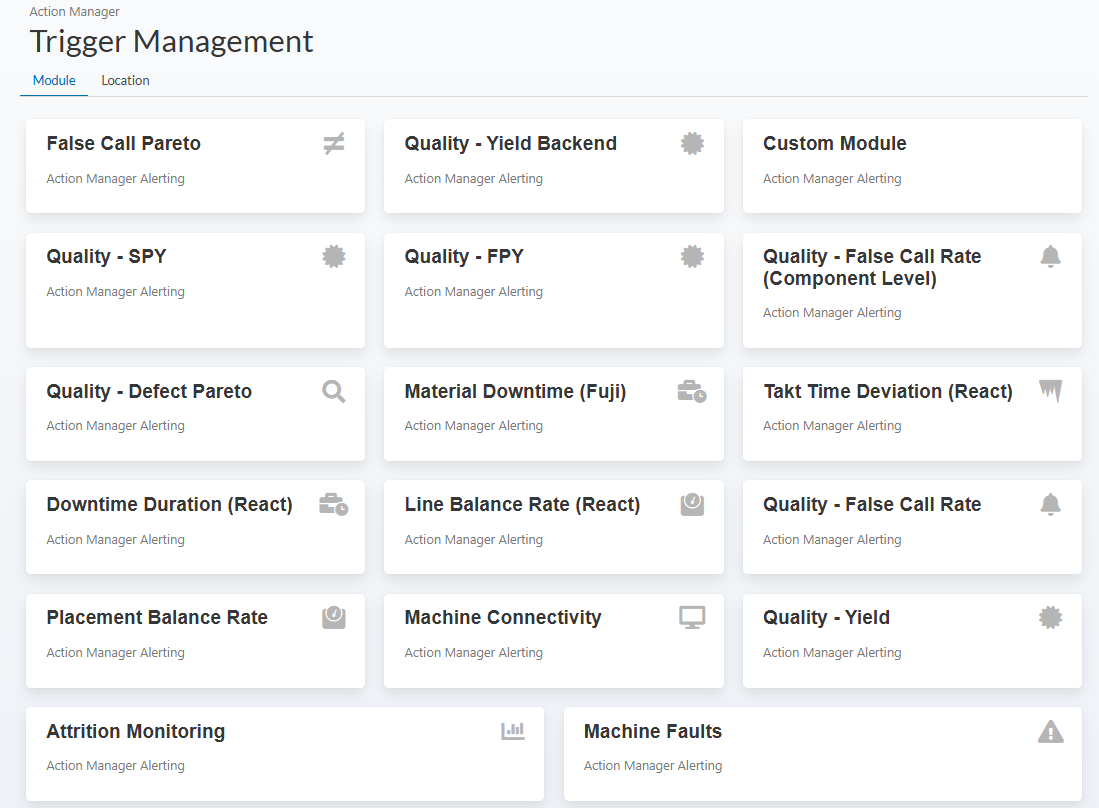Switch to the Location tab
This screenshot has height=808, width=1099.
click(x=125, y=80)
